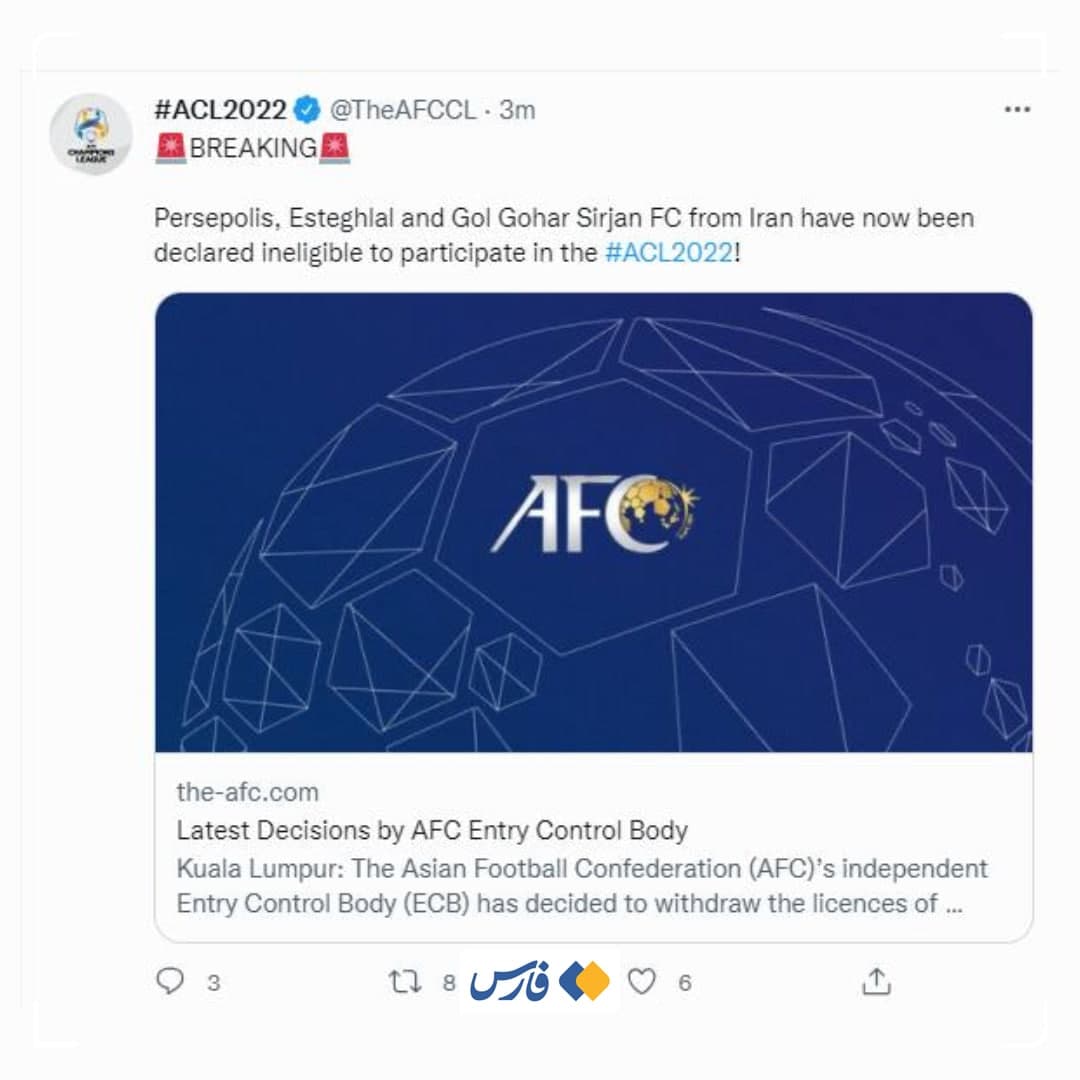The width and height of the screenshot is (1080, 1080).
Task: Click the Fars news logo watermark
Action: click(x=541, y=982)
